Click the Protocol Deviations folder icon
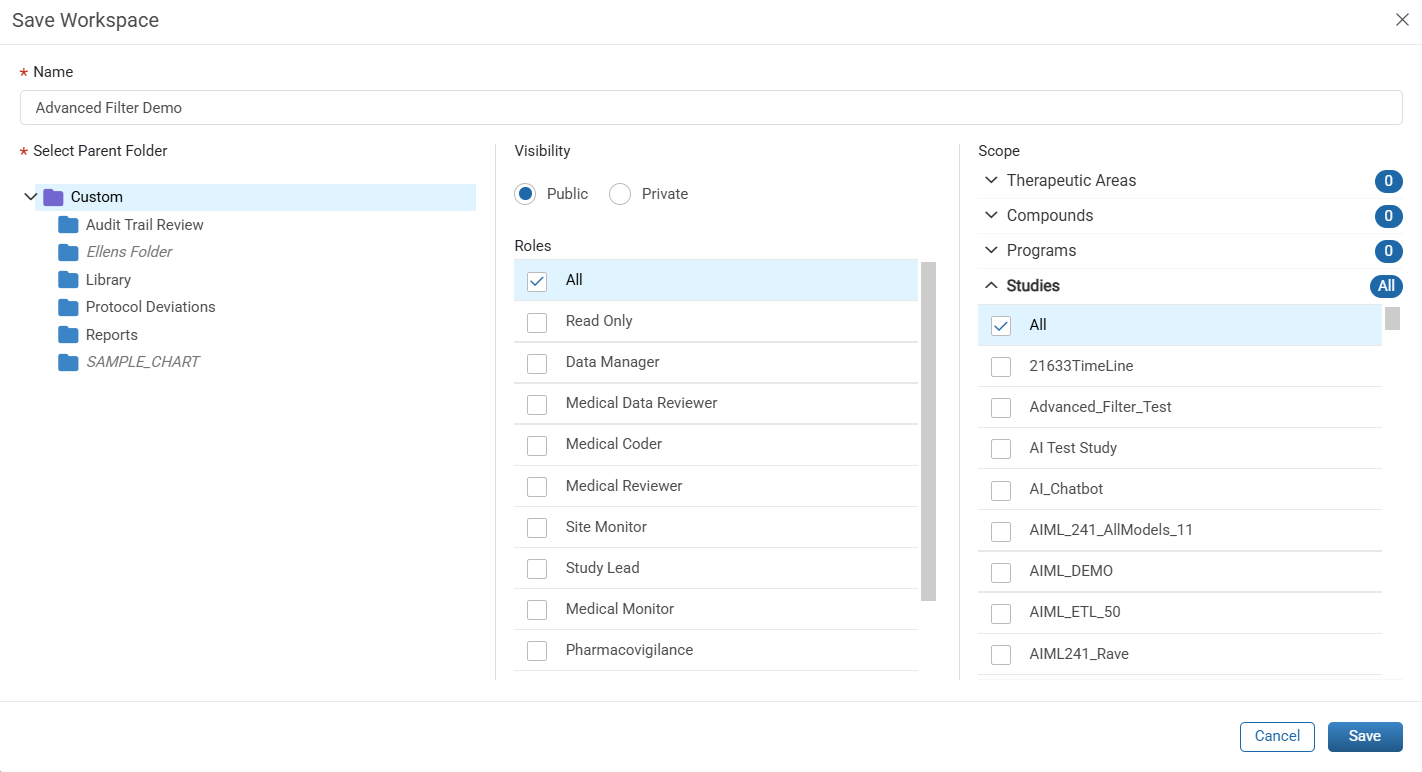The height and width of the screenshot is (772, 1422). [68, 307]
